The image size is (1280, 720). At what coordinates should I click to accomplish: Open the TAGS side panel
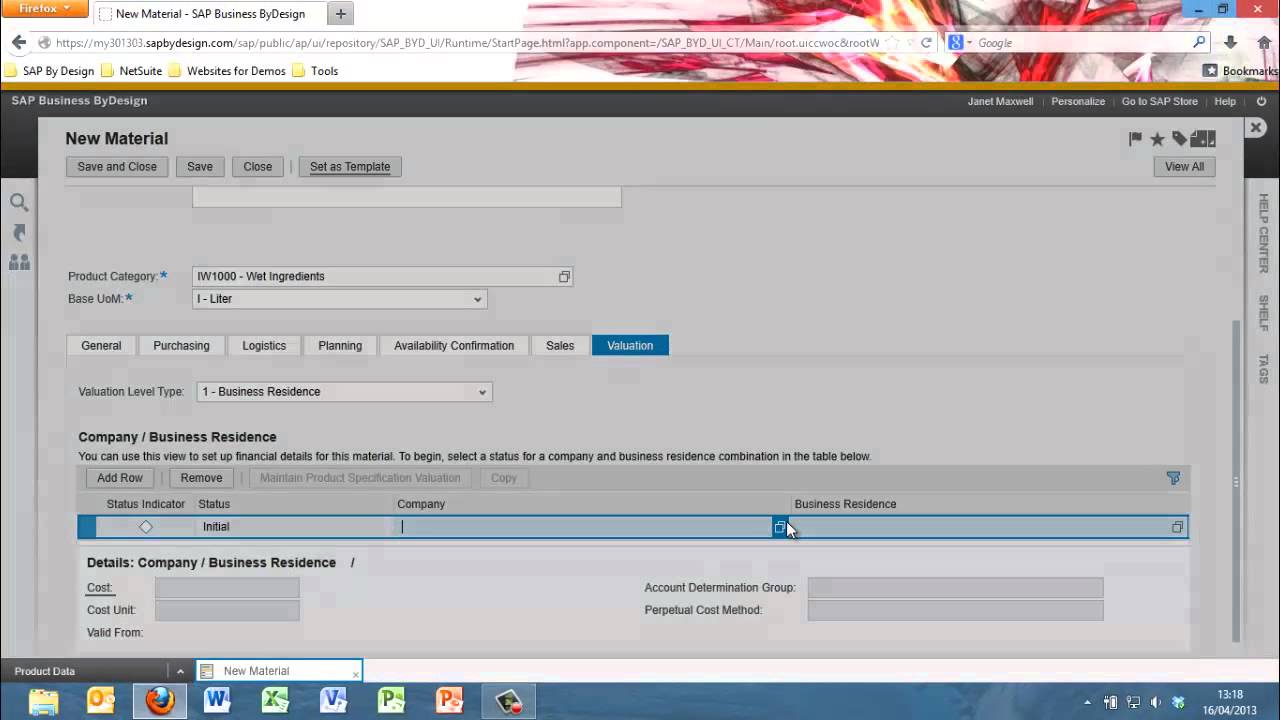point(1263,369)
